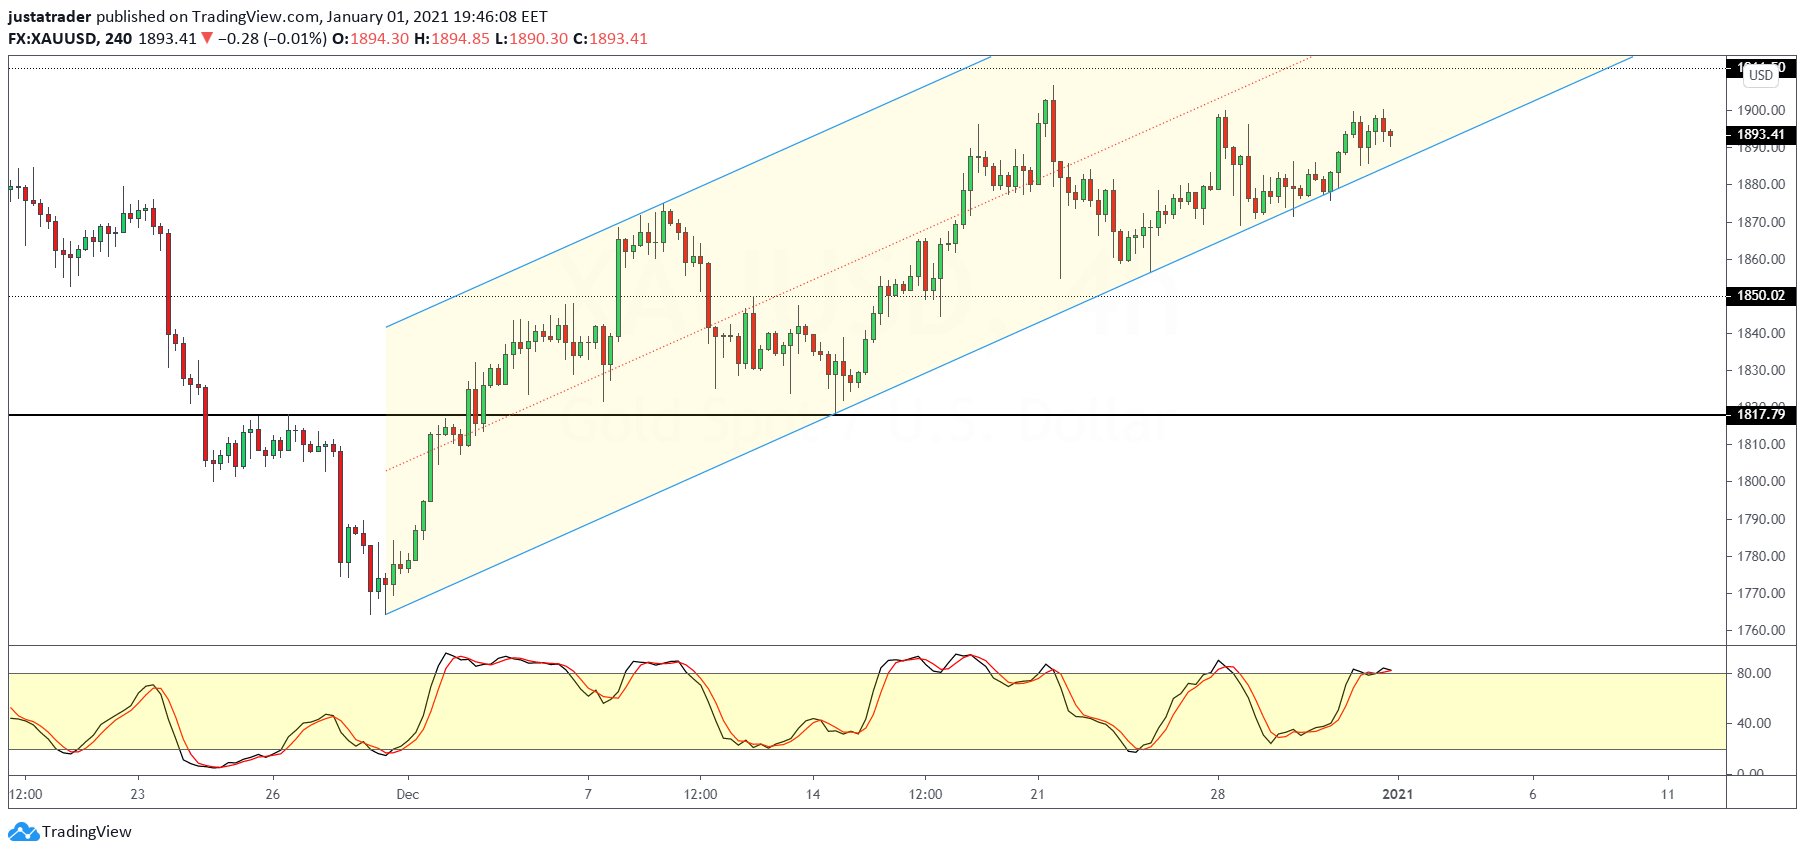Screen dimensions: 1805x855
Task: Click the 1760.00 price scale label
Action: (1760, 630)
